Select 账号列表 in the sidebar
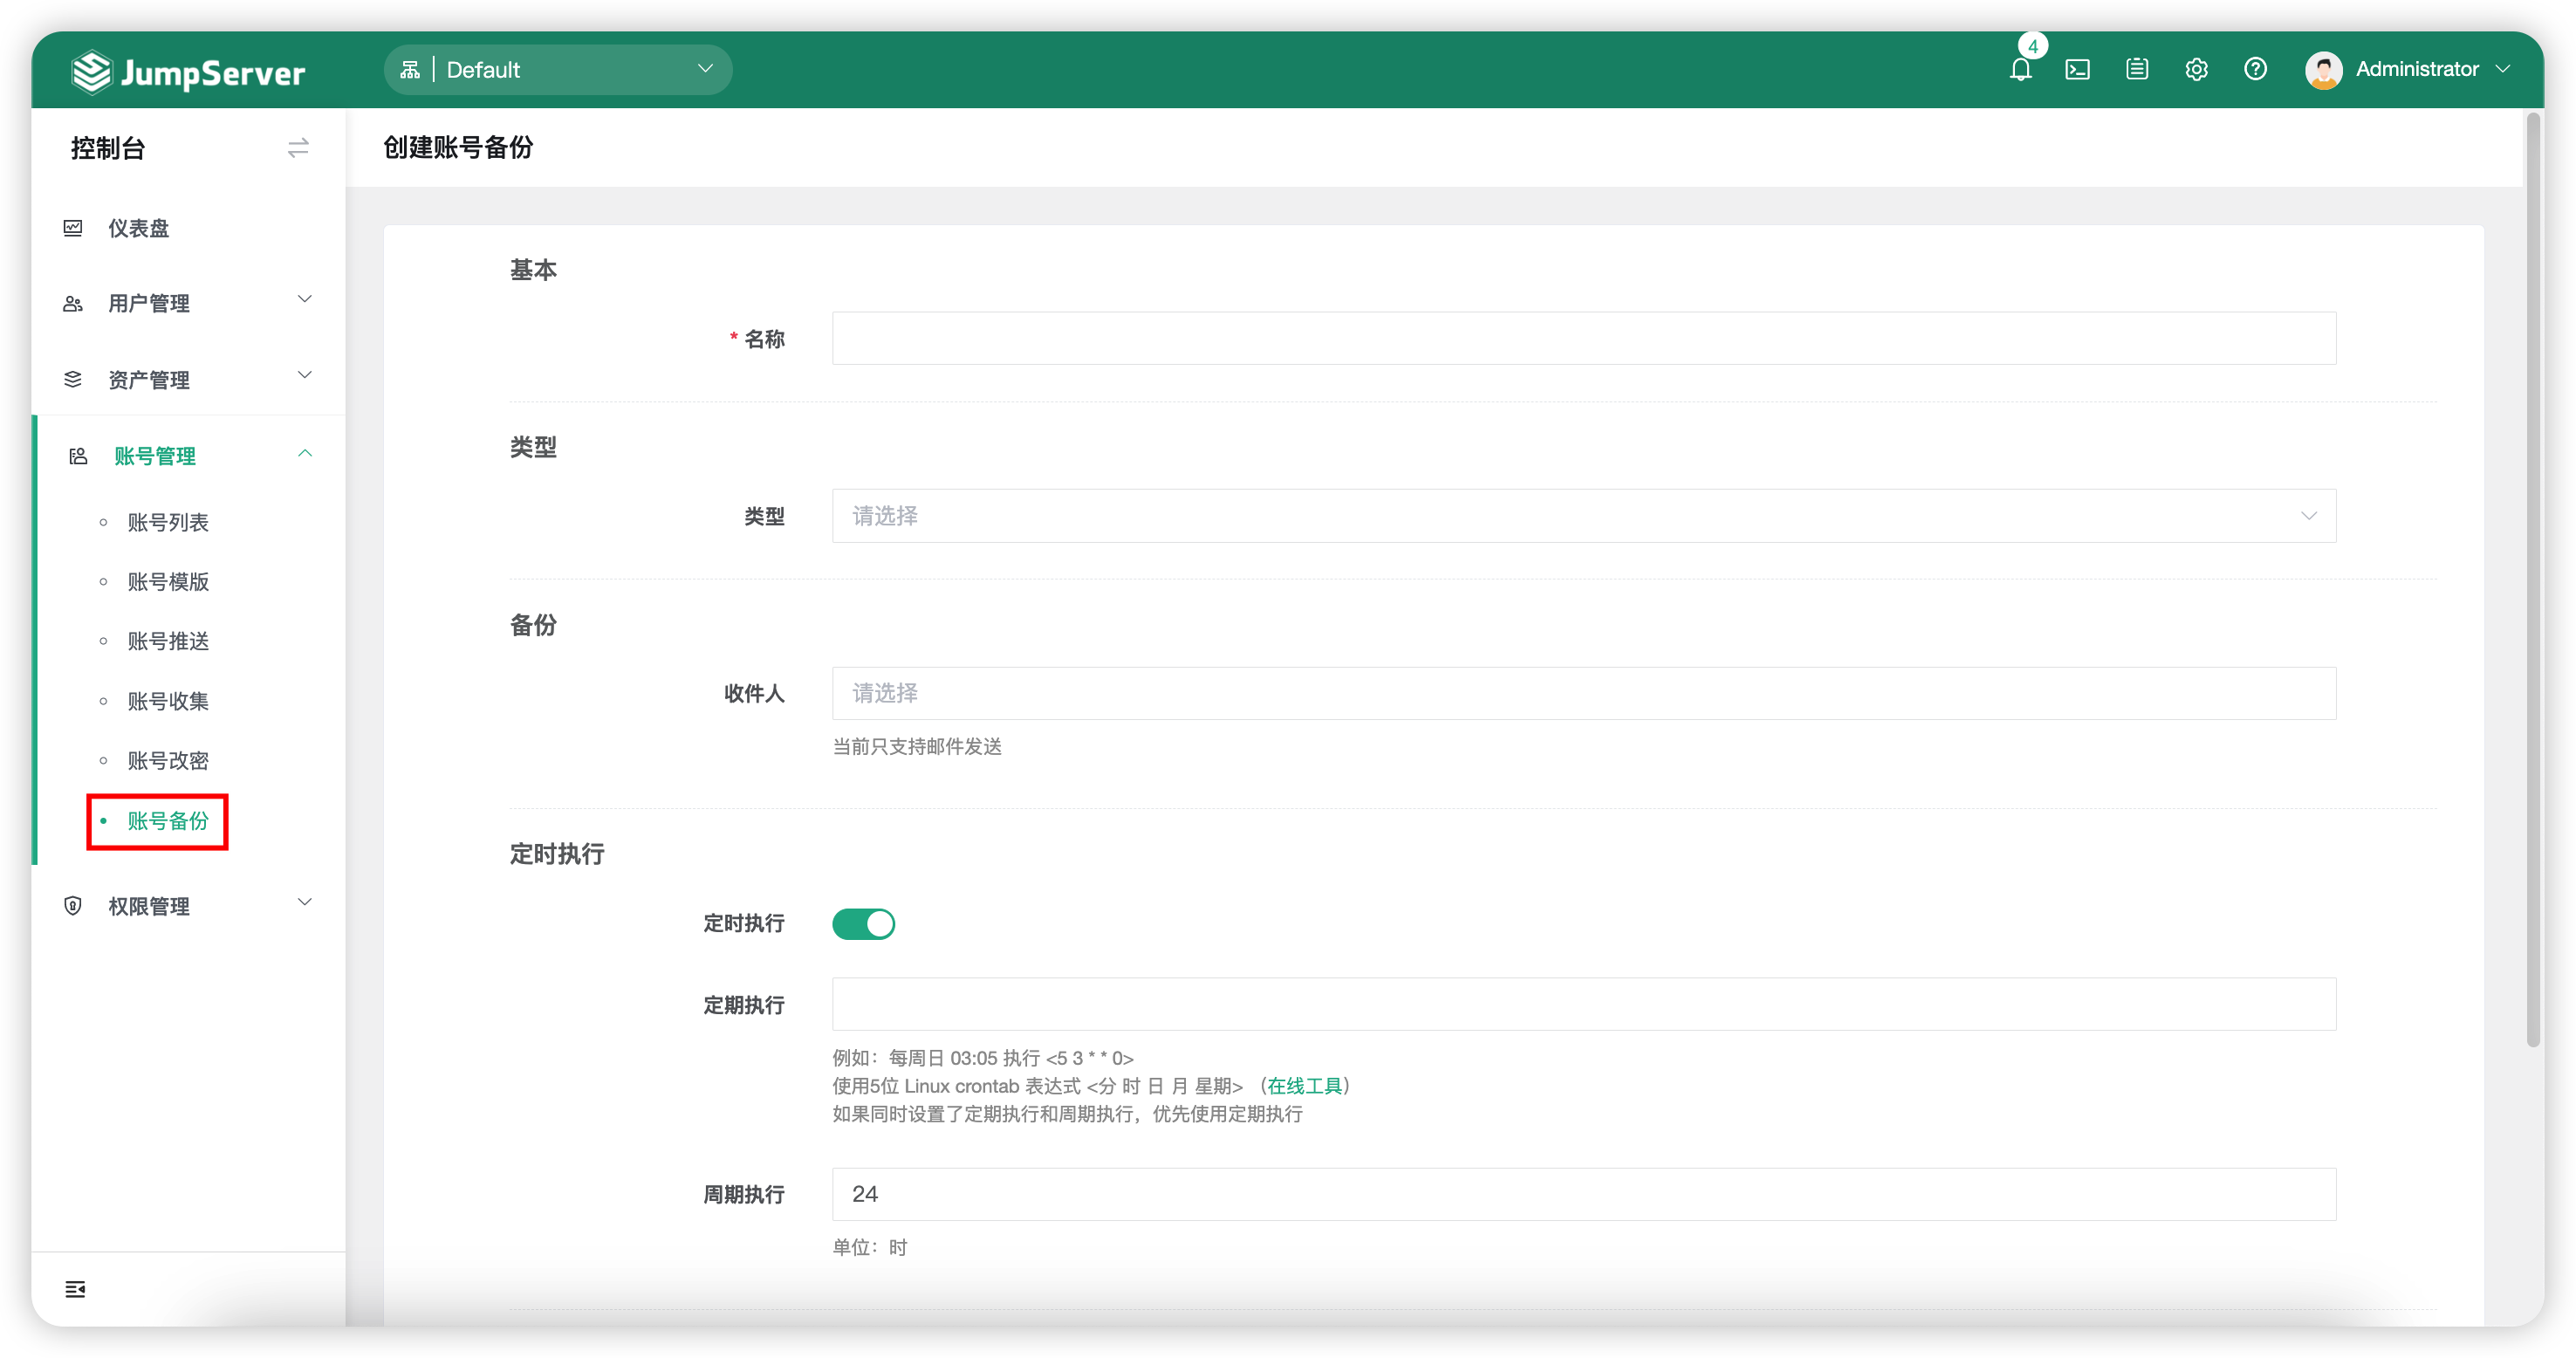The image size is (2576, 1358). click(x=168, y=521)
